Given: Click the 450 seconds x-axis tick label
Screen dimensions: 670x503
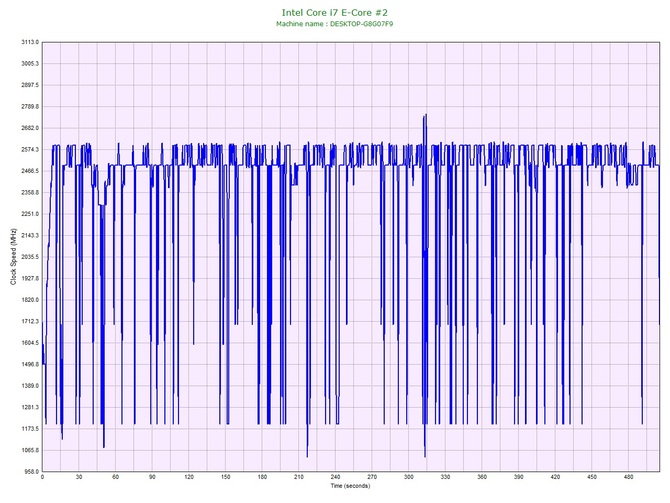Looking at the screenshot, I should click(592, 477).
